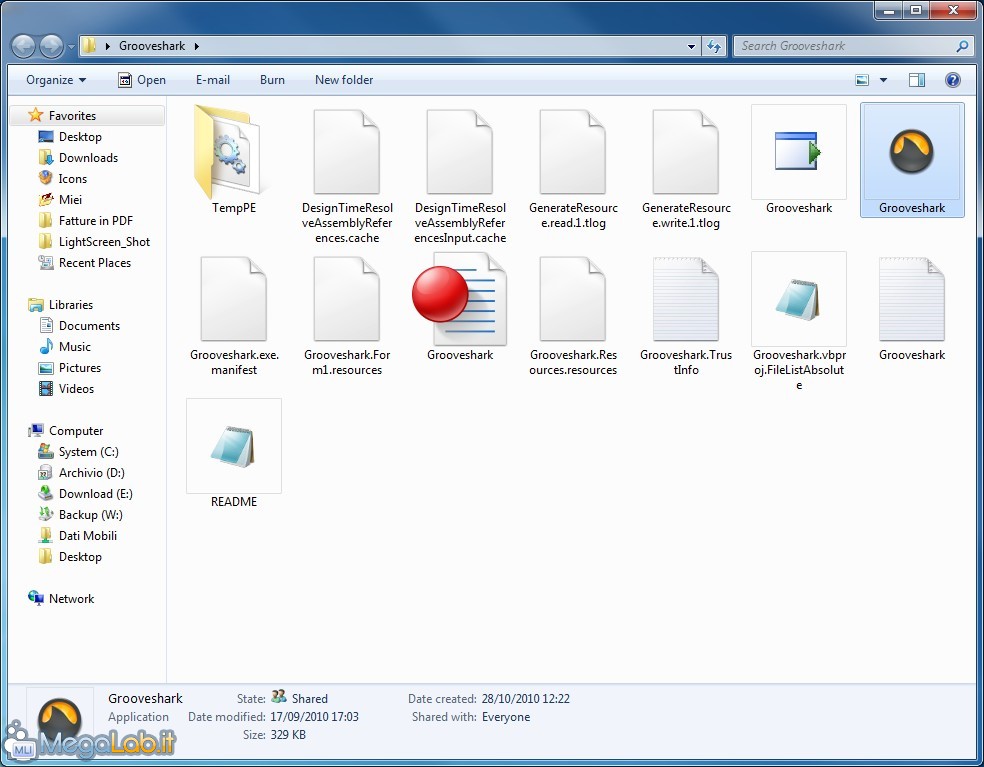The image size is (984, 767).
Task: Click E-mail in the toolbar
Action: pyautogui.click(x=213, y=80)
